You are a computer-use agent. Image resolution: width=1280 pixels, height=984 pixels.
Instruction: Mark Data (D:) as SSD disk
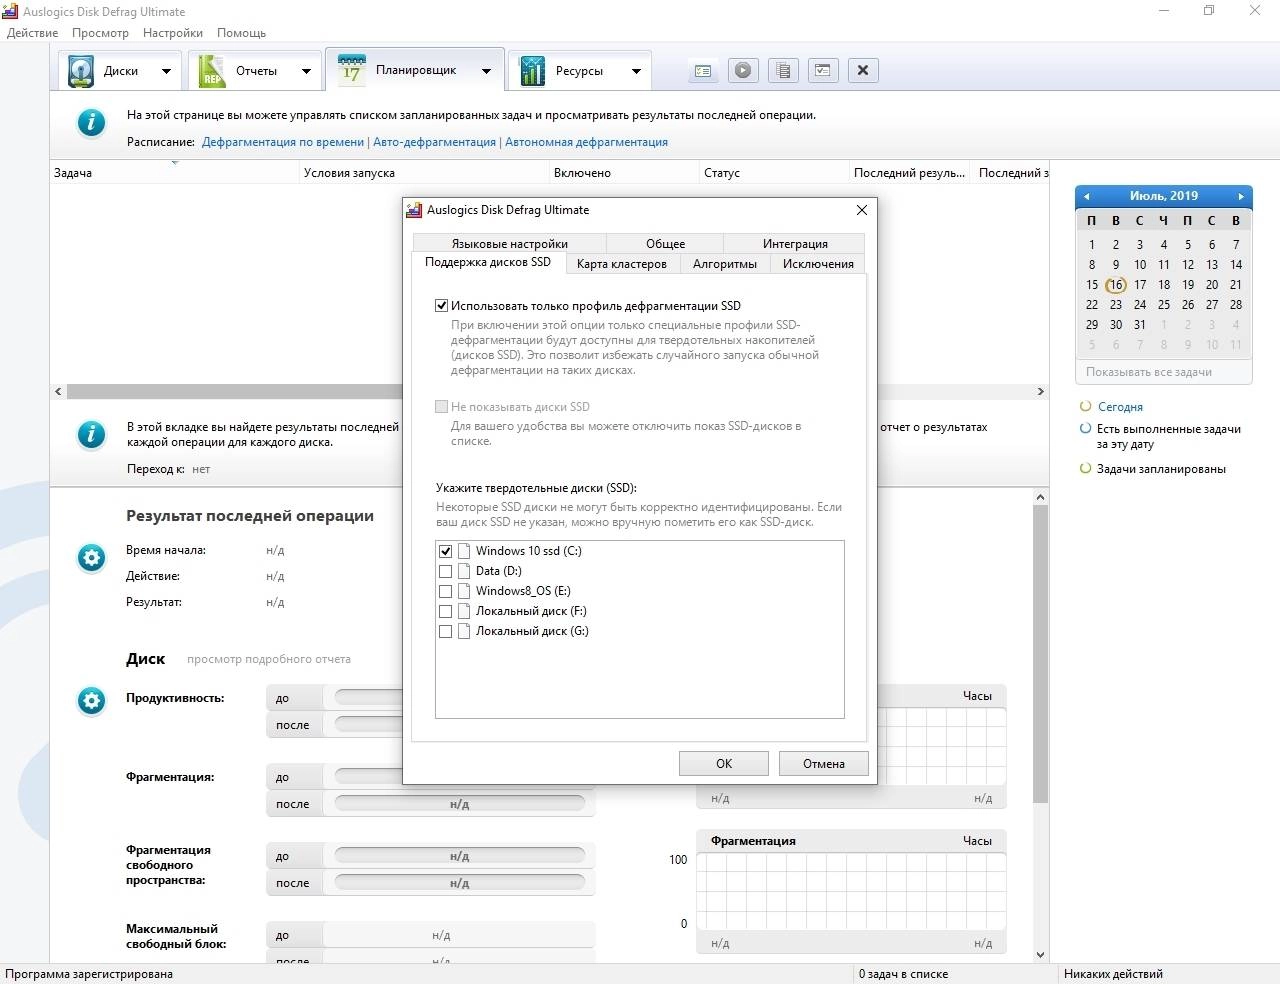(x=446, y=571)
